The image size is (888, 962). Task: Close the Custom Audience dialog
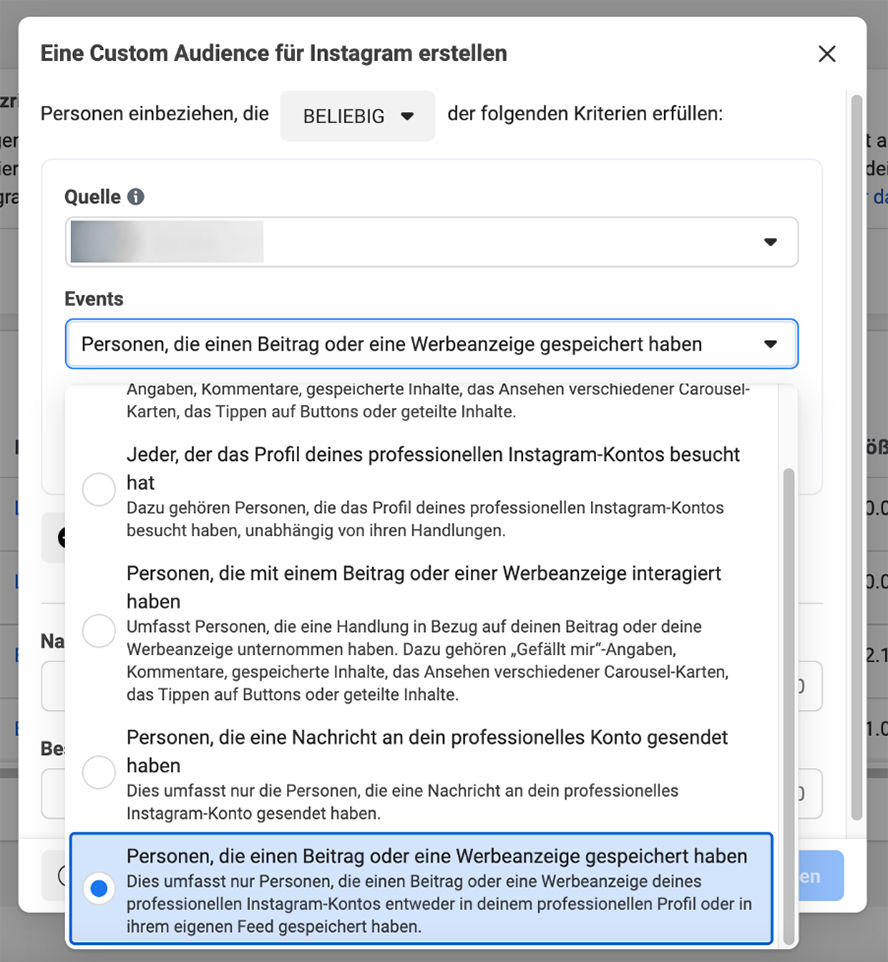(x=827, y=54)
